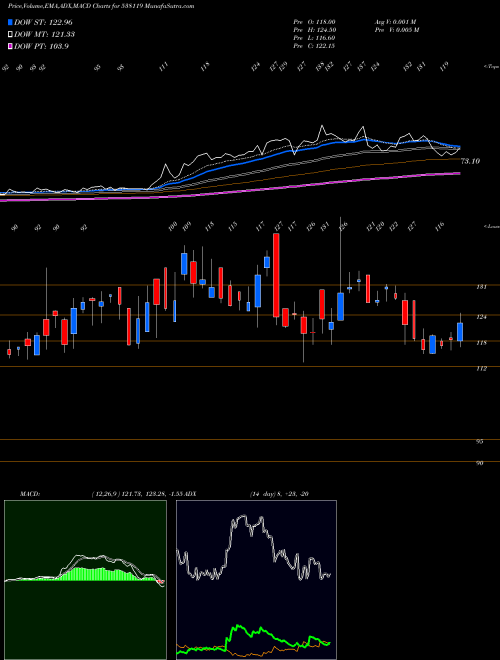
Task: Click the 124 price level label
Action: pyautogui.click(x=481, y=317)
